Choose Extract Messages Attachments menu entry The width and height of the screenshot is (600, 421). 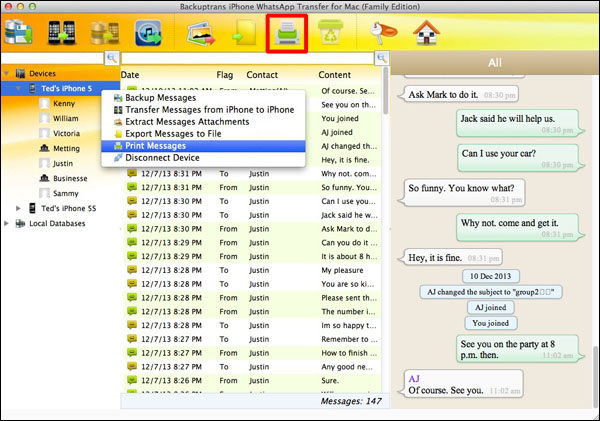click(203, 122)
